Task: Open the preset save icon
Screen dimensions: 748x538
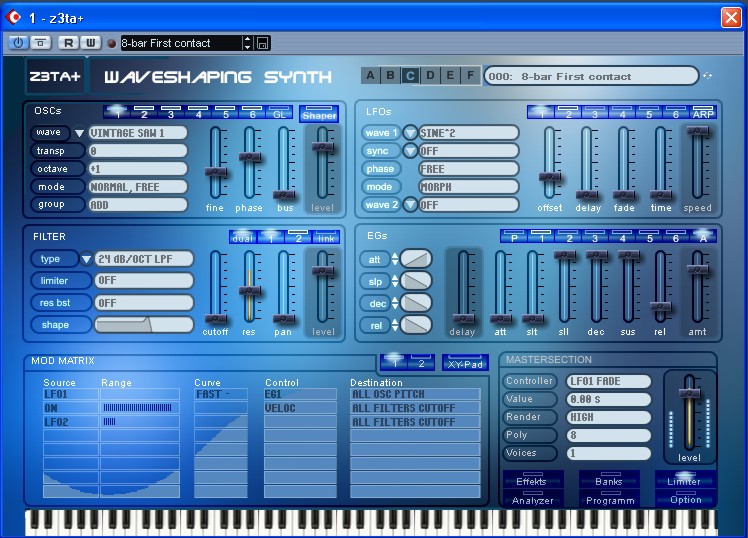Action: [x=262, y=43]
